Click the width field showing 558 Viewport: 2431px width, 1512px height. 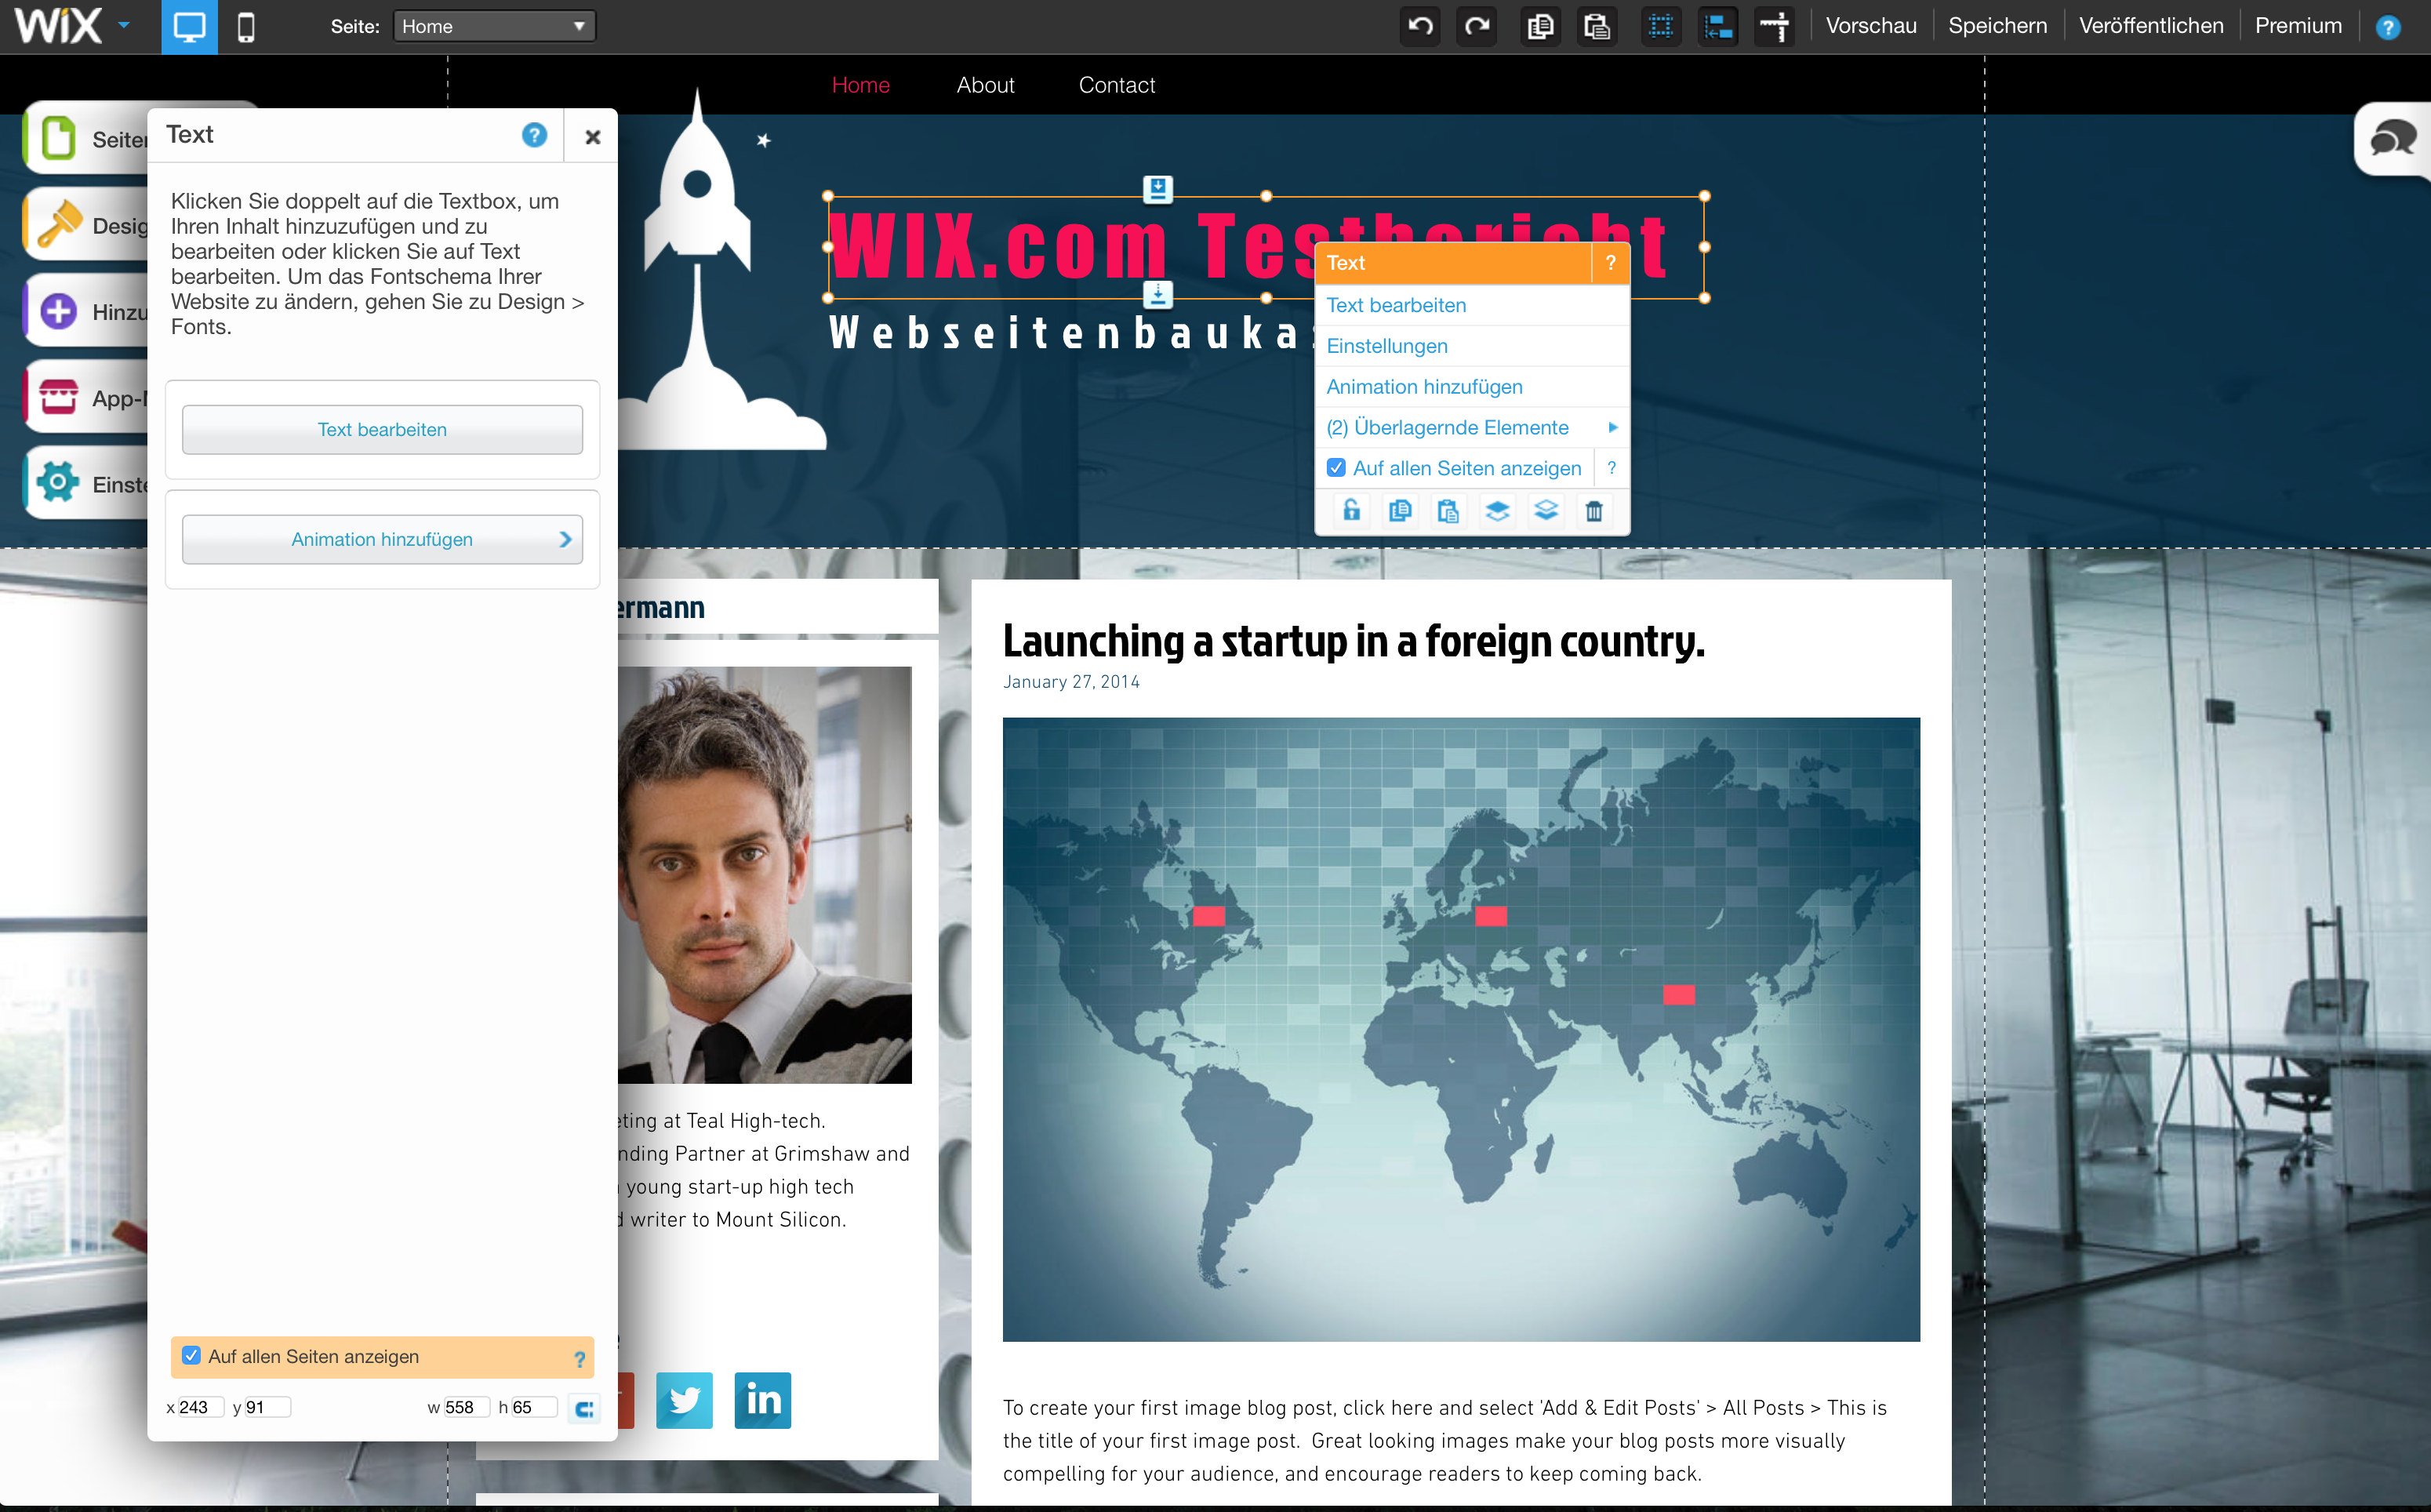pos(466,1408)
